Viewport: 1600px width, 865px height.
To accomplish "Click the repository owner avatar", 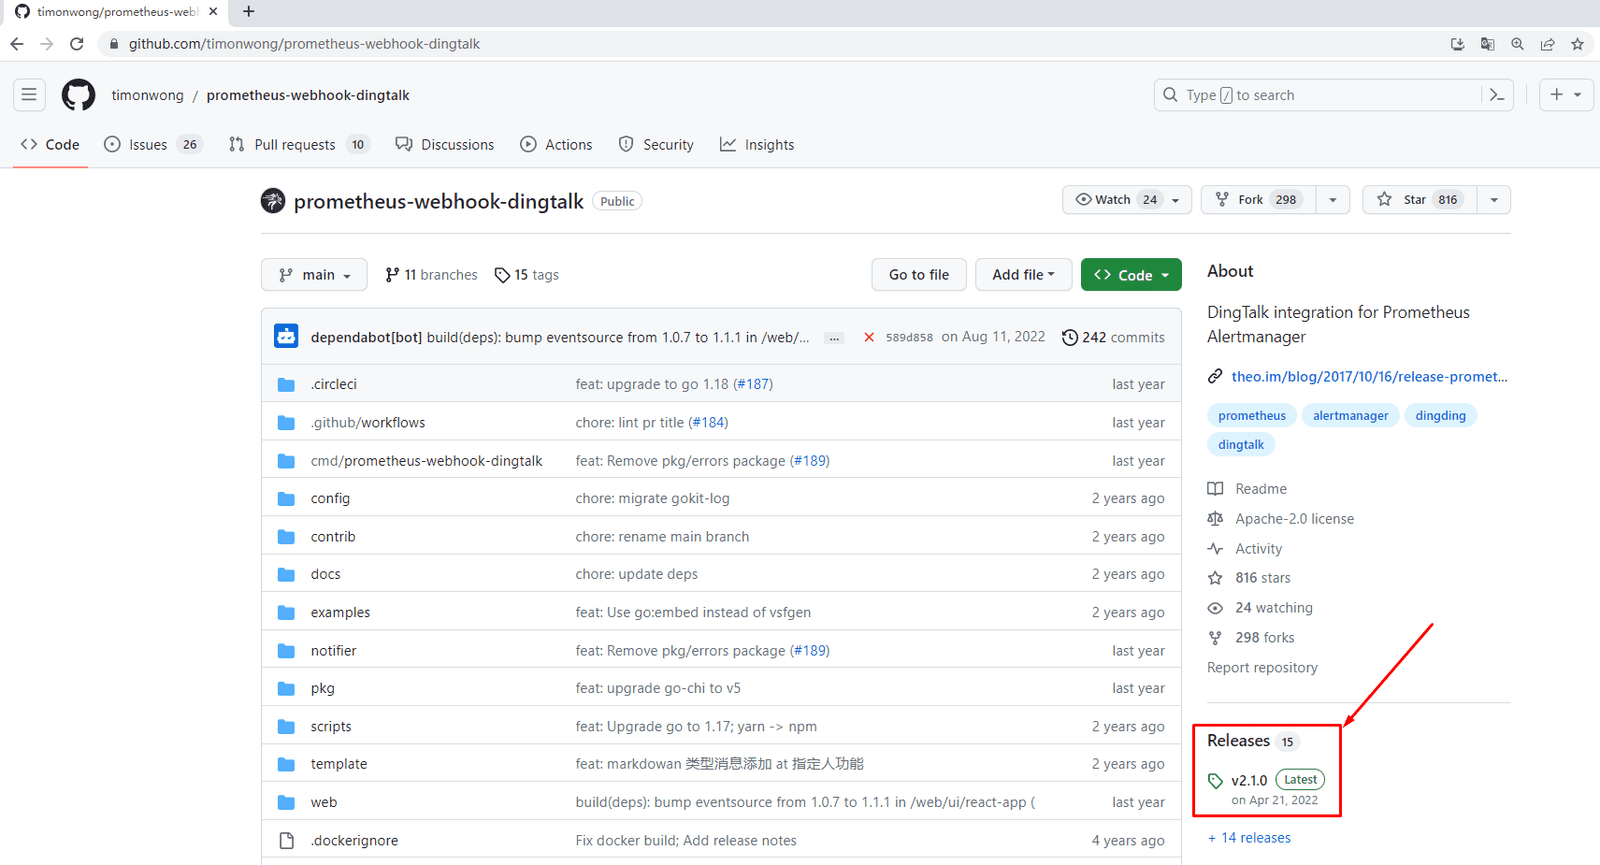I will pyautogui.click(x=273, y=201).
